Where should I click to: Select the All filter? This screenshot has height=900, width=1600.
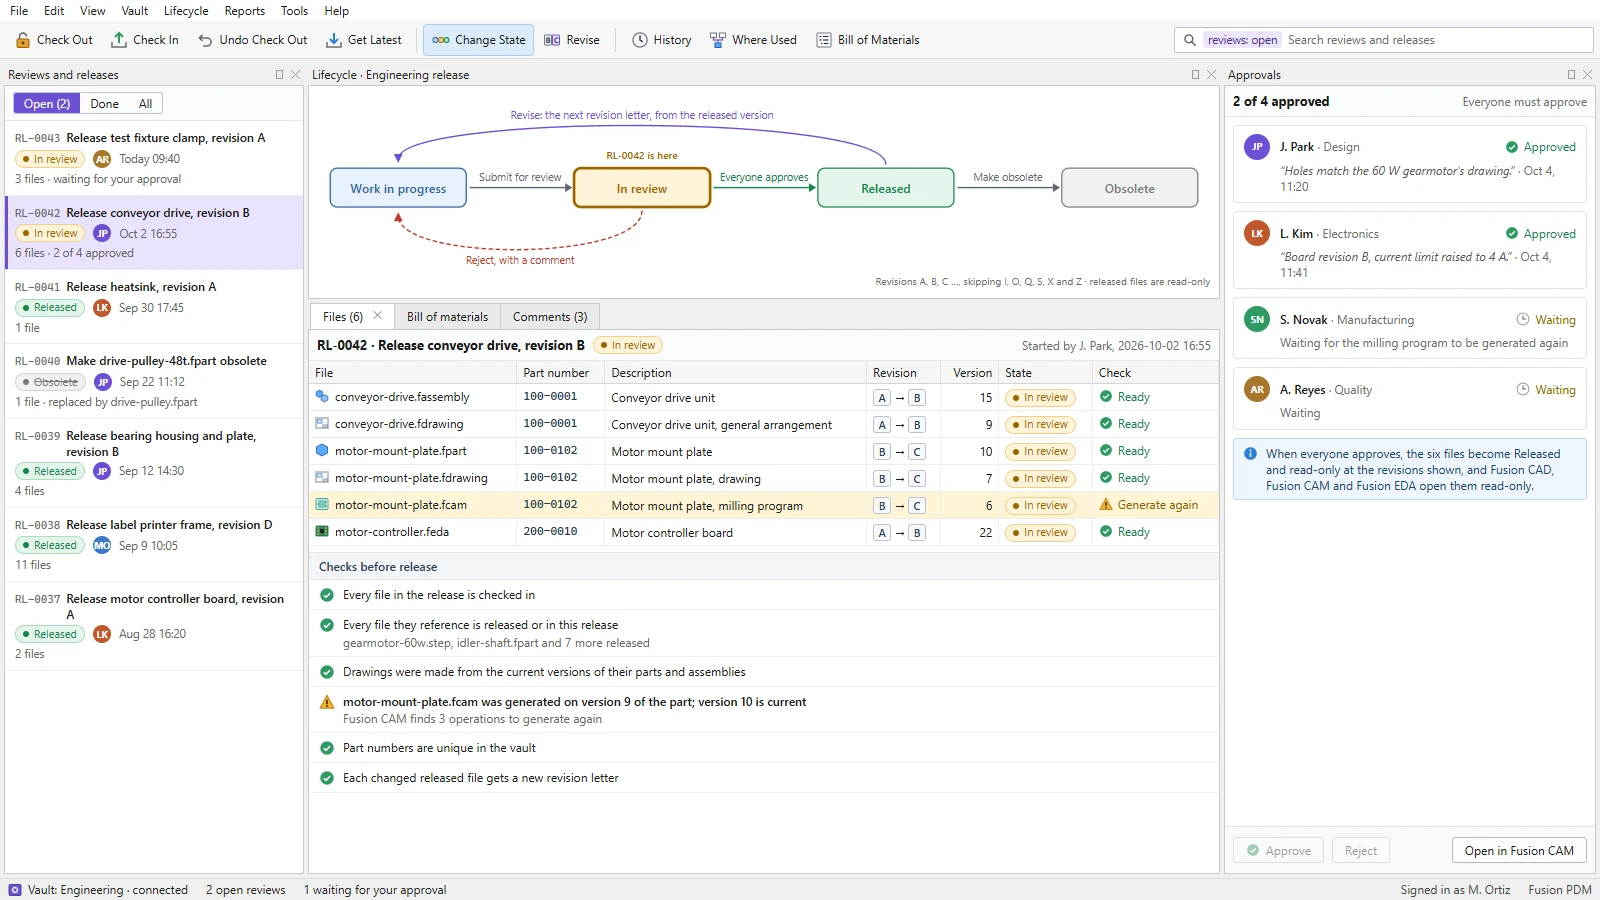[145, 104]
